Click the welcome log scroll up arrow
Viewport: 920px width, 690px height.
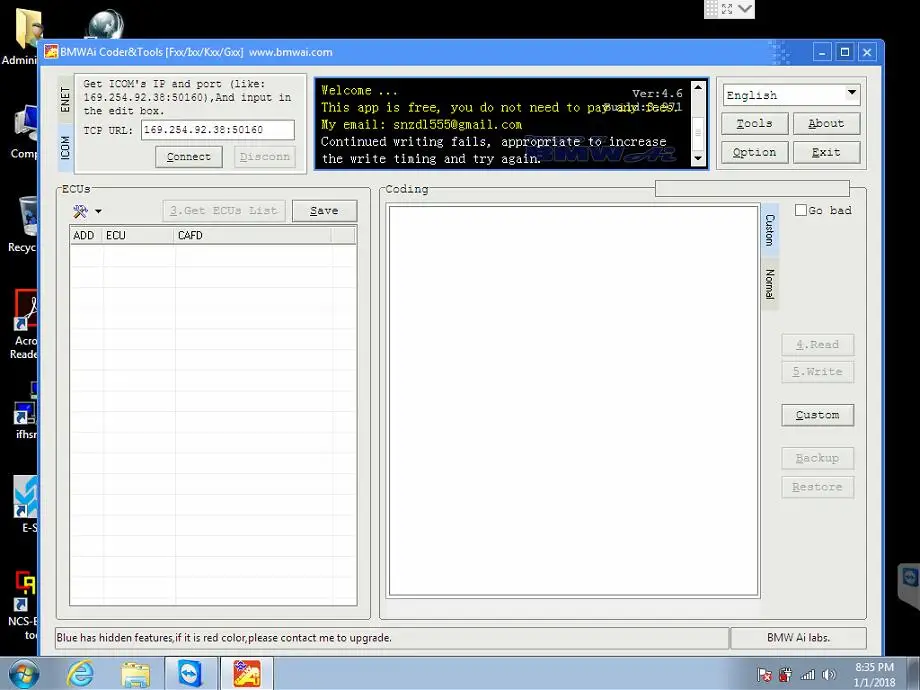[698, 87]
